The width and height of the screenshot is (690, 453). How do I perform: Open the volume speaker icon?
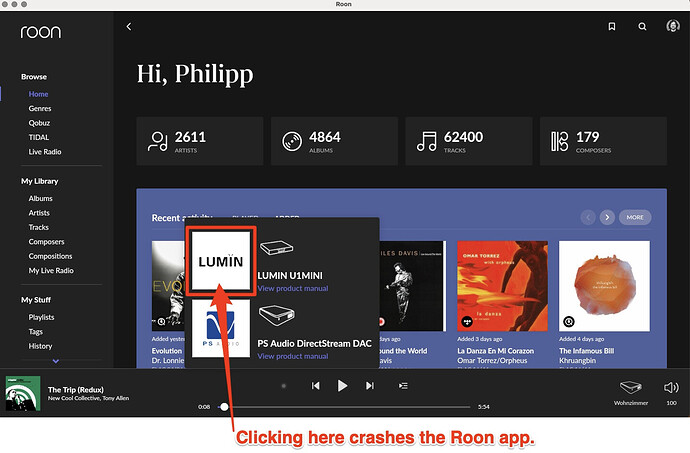tap(671, 387)
